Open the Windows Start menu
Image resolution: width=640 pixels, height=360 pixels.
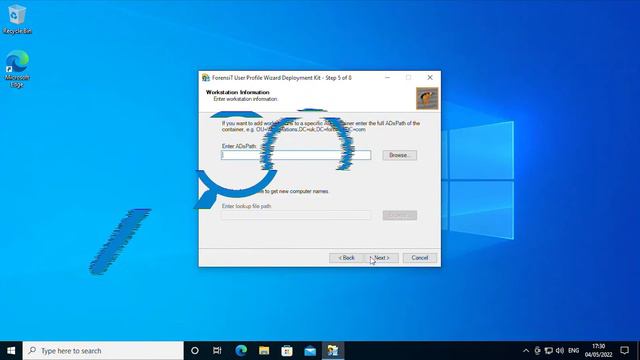pyautogui.click(x=11, y=351)
